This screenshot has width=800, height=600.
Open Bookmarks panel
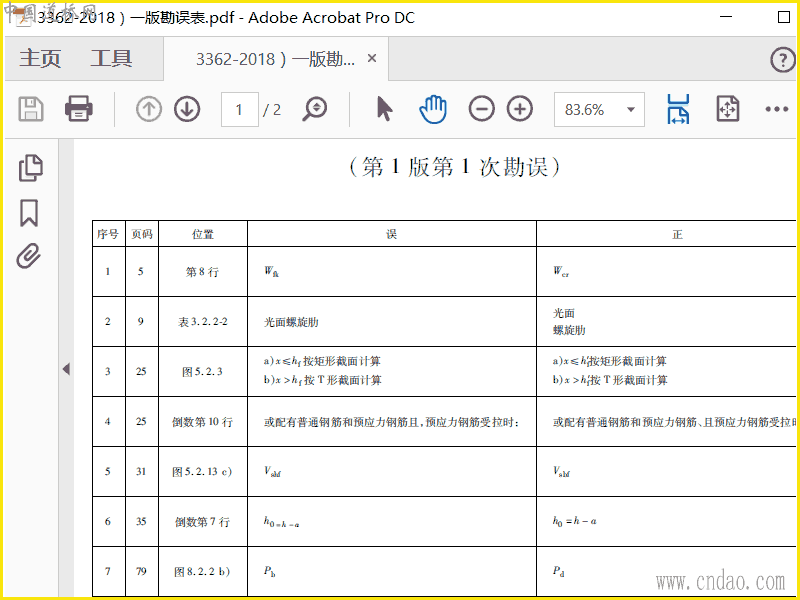[x=29, y=213]
